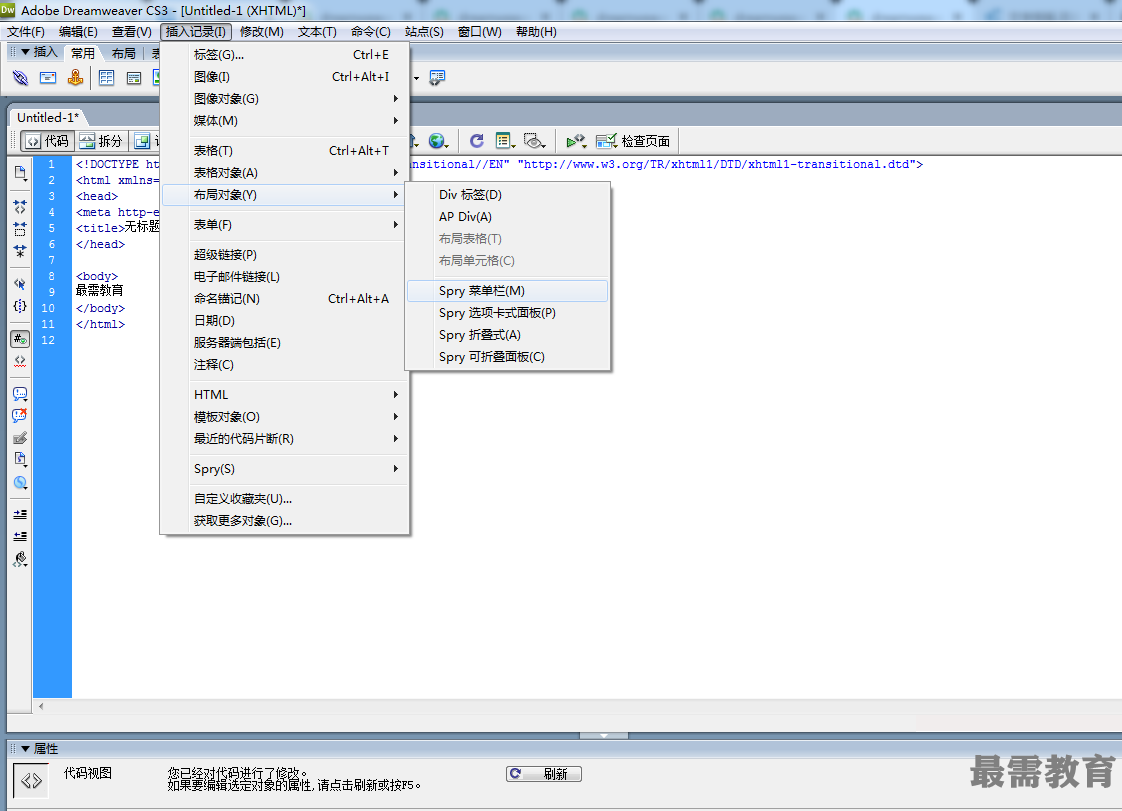Click the Tag Chooser icon in Insert bar
The image size is (1122, 811).
(437, 77)
